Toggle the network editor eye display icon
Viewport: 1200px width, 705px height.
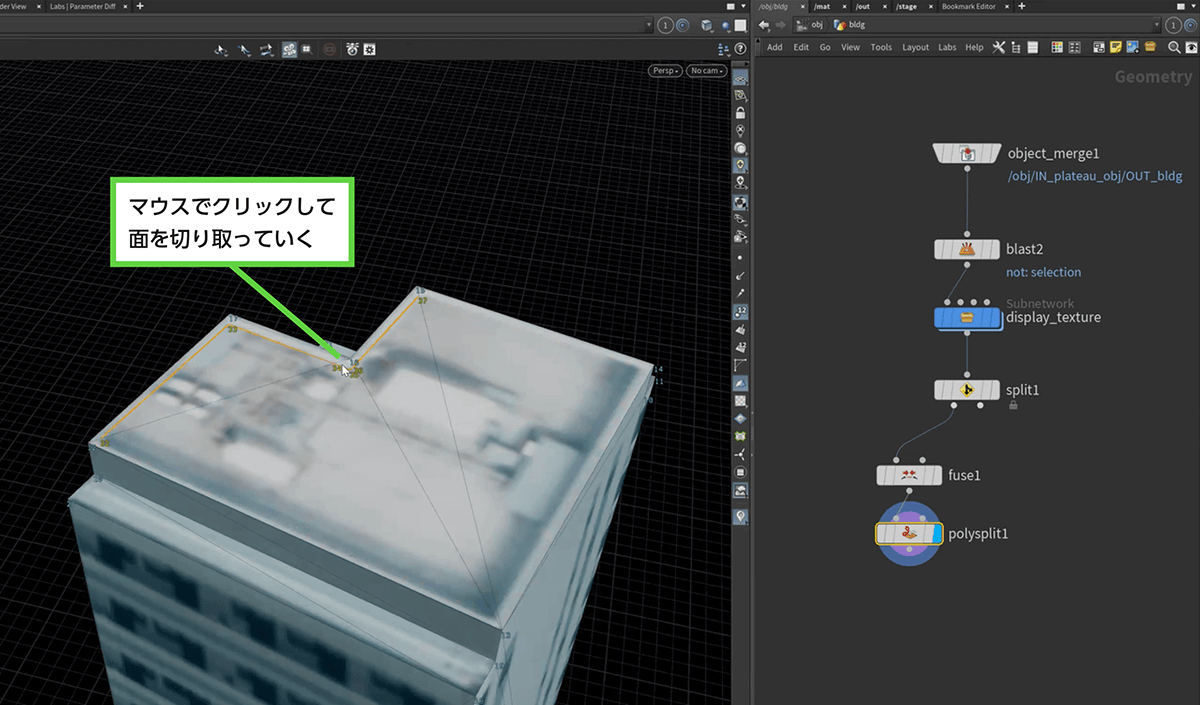1191,47
